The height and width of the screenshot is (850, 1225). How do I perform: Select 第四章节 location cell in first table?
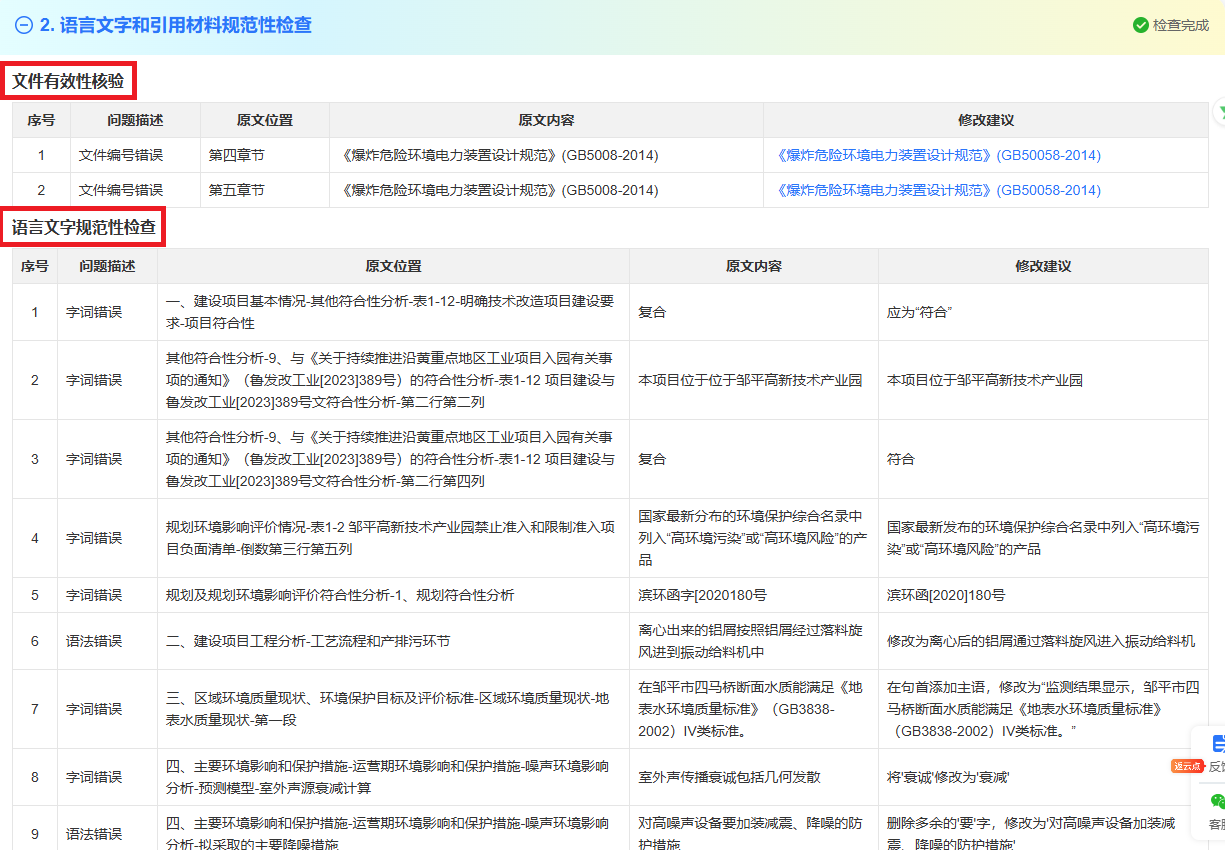point(236,155)
